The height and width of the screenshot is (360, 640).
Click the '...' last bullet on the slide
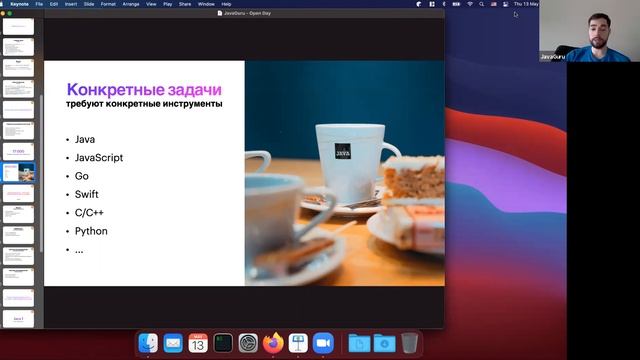[x=79, y=250]
